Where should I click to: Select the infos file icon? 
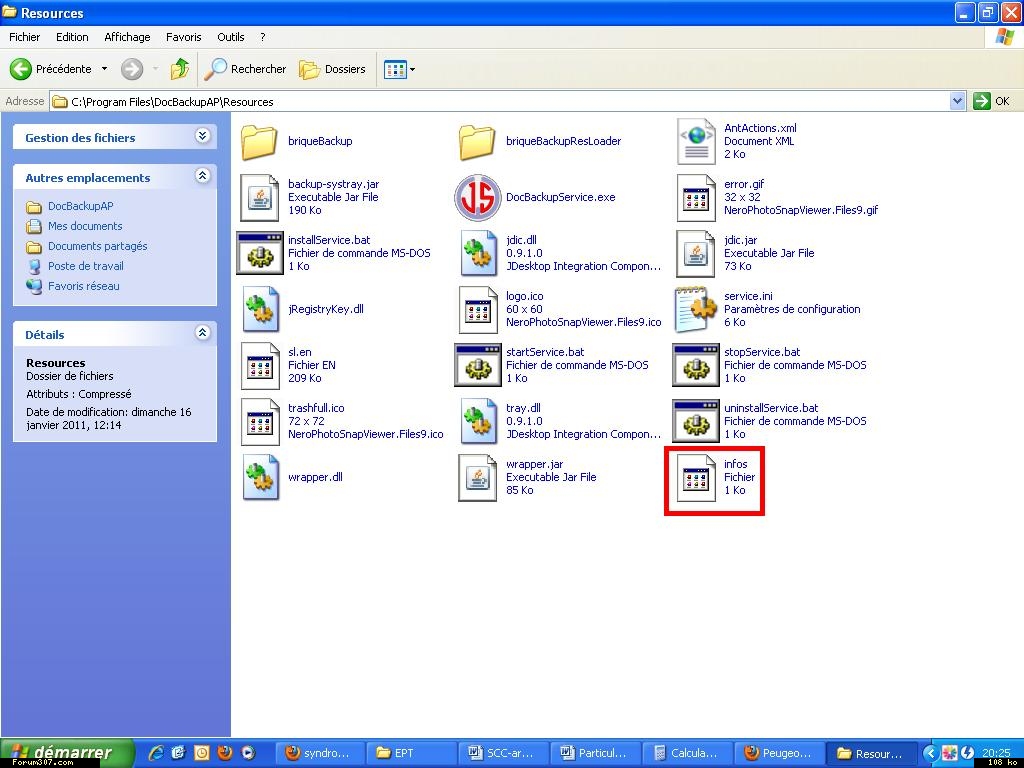pos(696,477)
